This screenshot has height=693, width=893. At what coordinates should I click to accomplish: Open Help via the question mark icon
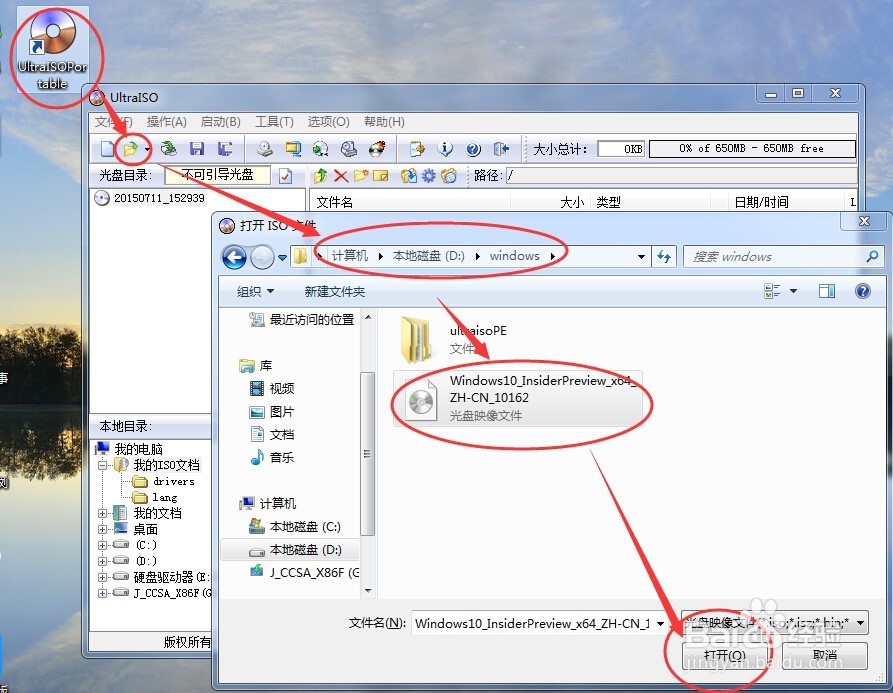pos(471,147)
